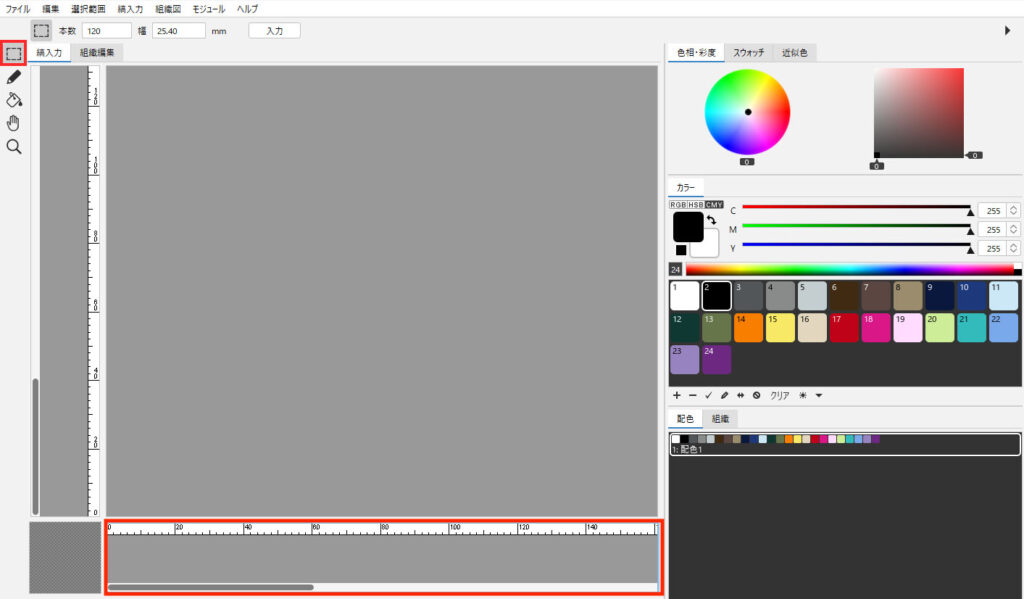
Task: Switch to the スウォッチ tab
Action: click(750, 53)
